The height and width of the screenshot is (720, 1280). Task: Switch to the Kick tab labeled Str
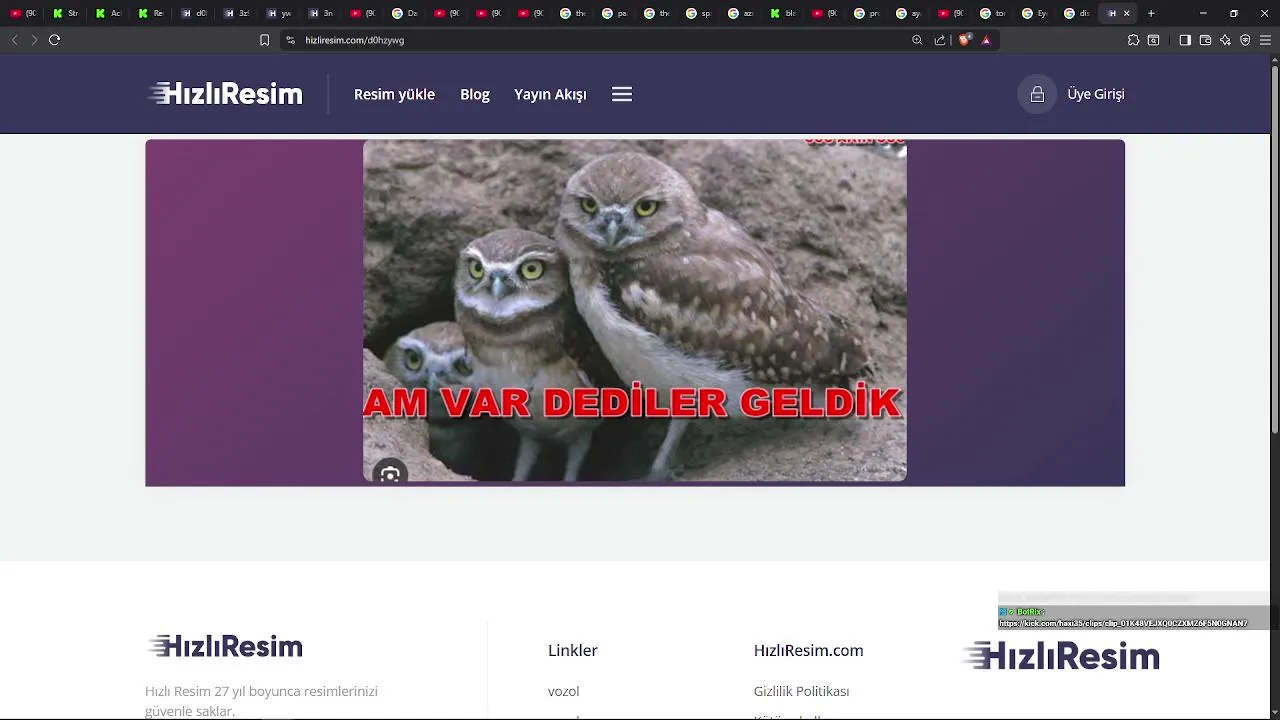click(66, 13)
